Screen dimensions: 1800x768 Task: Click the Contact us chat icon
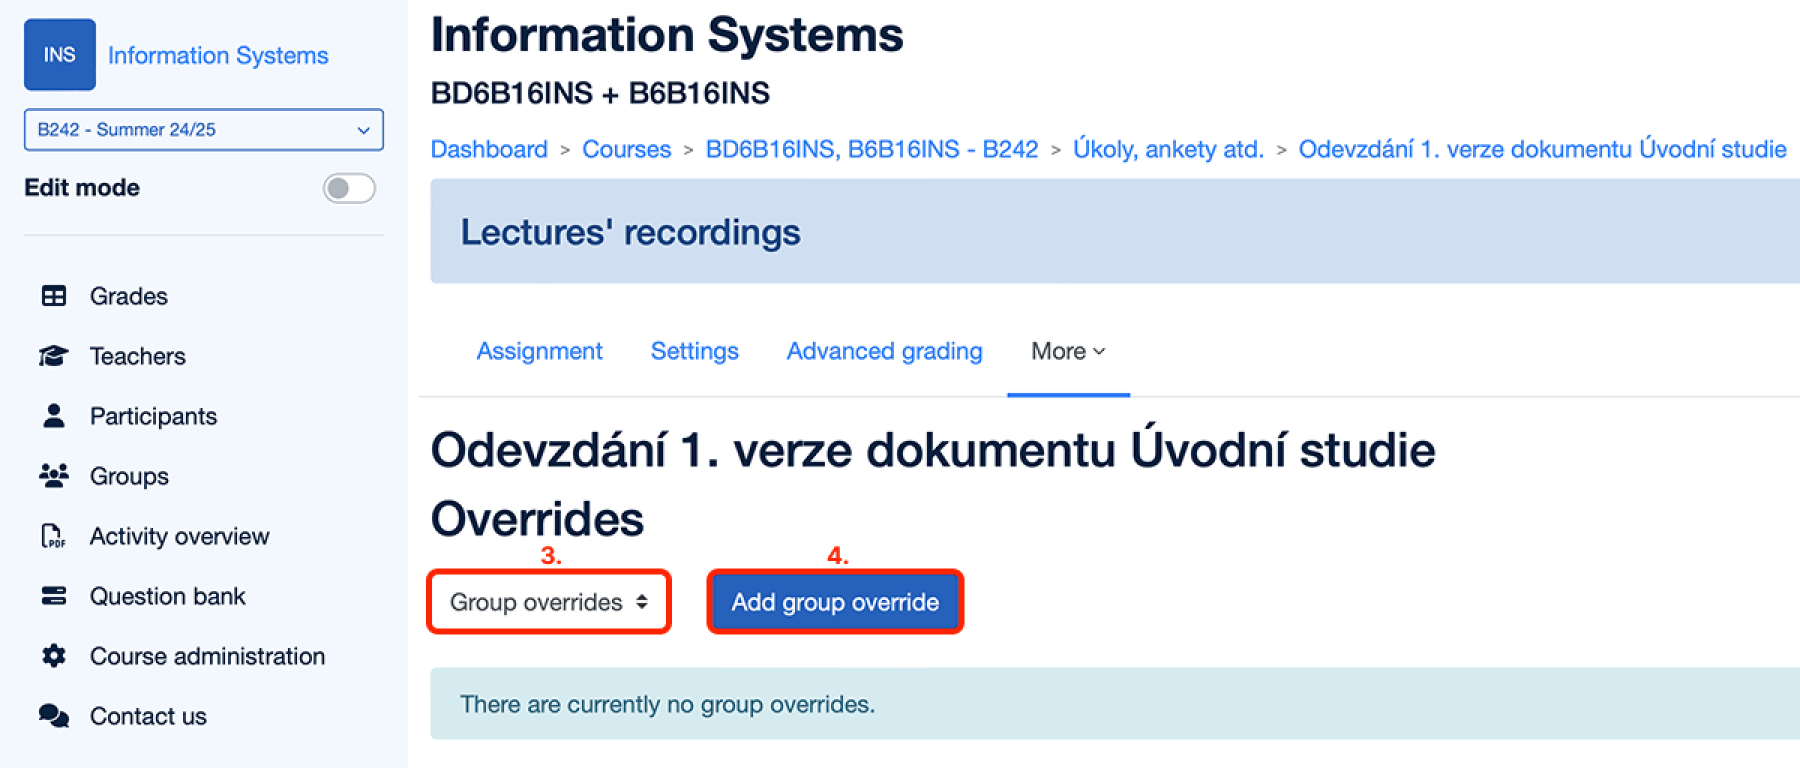pos(54,716)
